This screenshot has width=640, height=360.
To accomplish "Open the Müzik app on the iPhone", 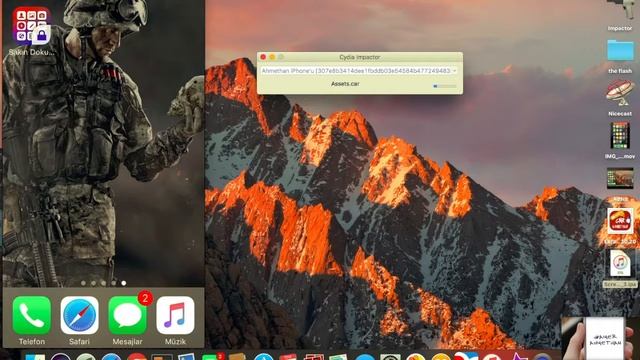I will pyautogui.click(x=176, y=316).
